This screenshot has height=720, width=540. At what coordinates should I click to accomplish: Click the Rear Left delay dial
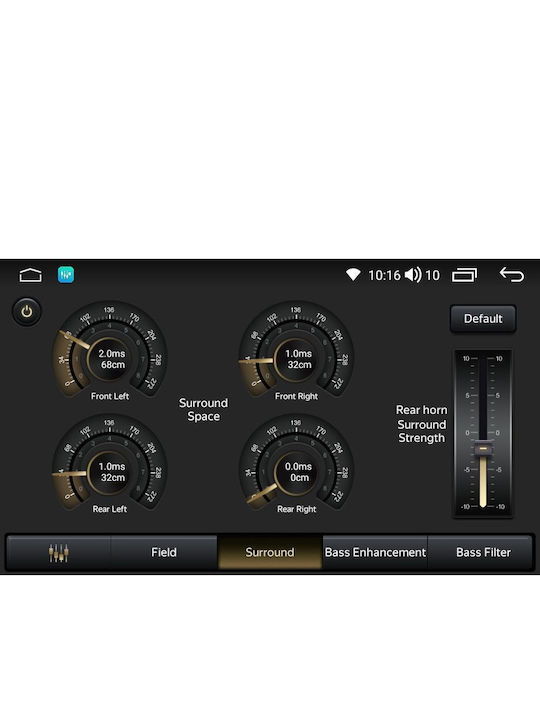[x=110, y=463]
